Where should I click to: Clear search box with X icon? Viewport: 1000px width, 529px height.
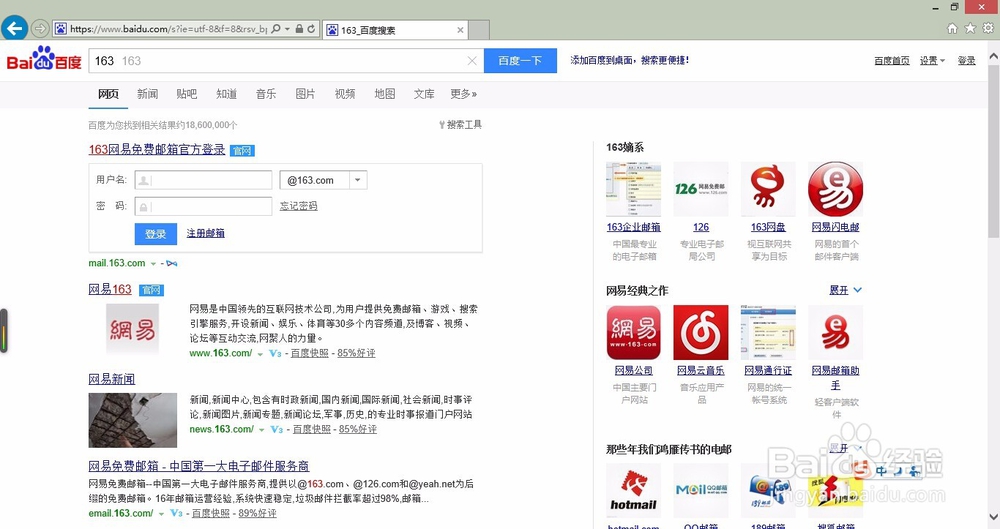[x=472, y=61]
